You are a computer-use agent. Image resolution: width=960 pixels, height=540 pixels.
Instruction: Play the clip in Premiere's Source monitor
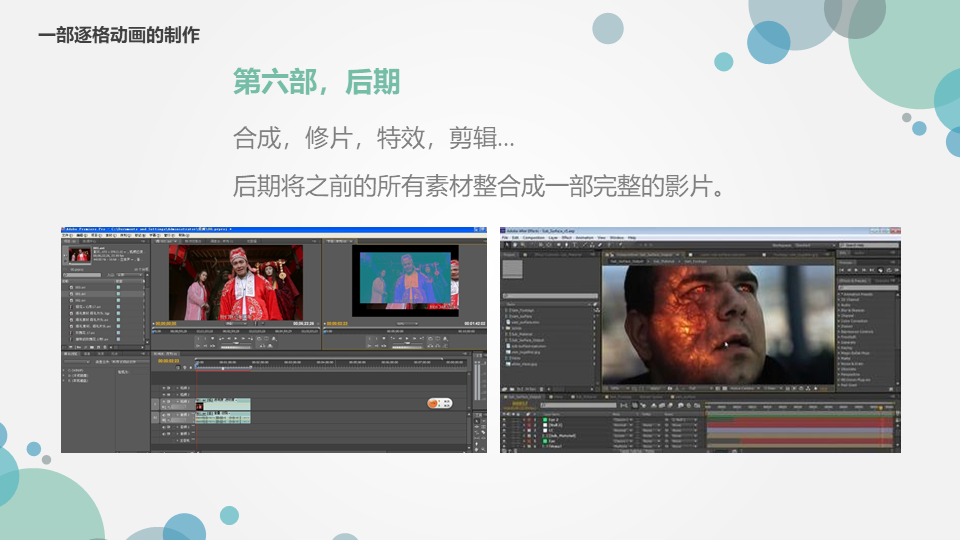pos(236,338)
